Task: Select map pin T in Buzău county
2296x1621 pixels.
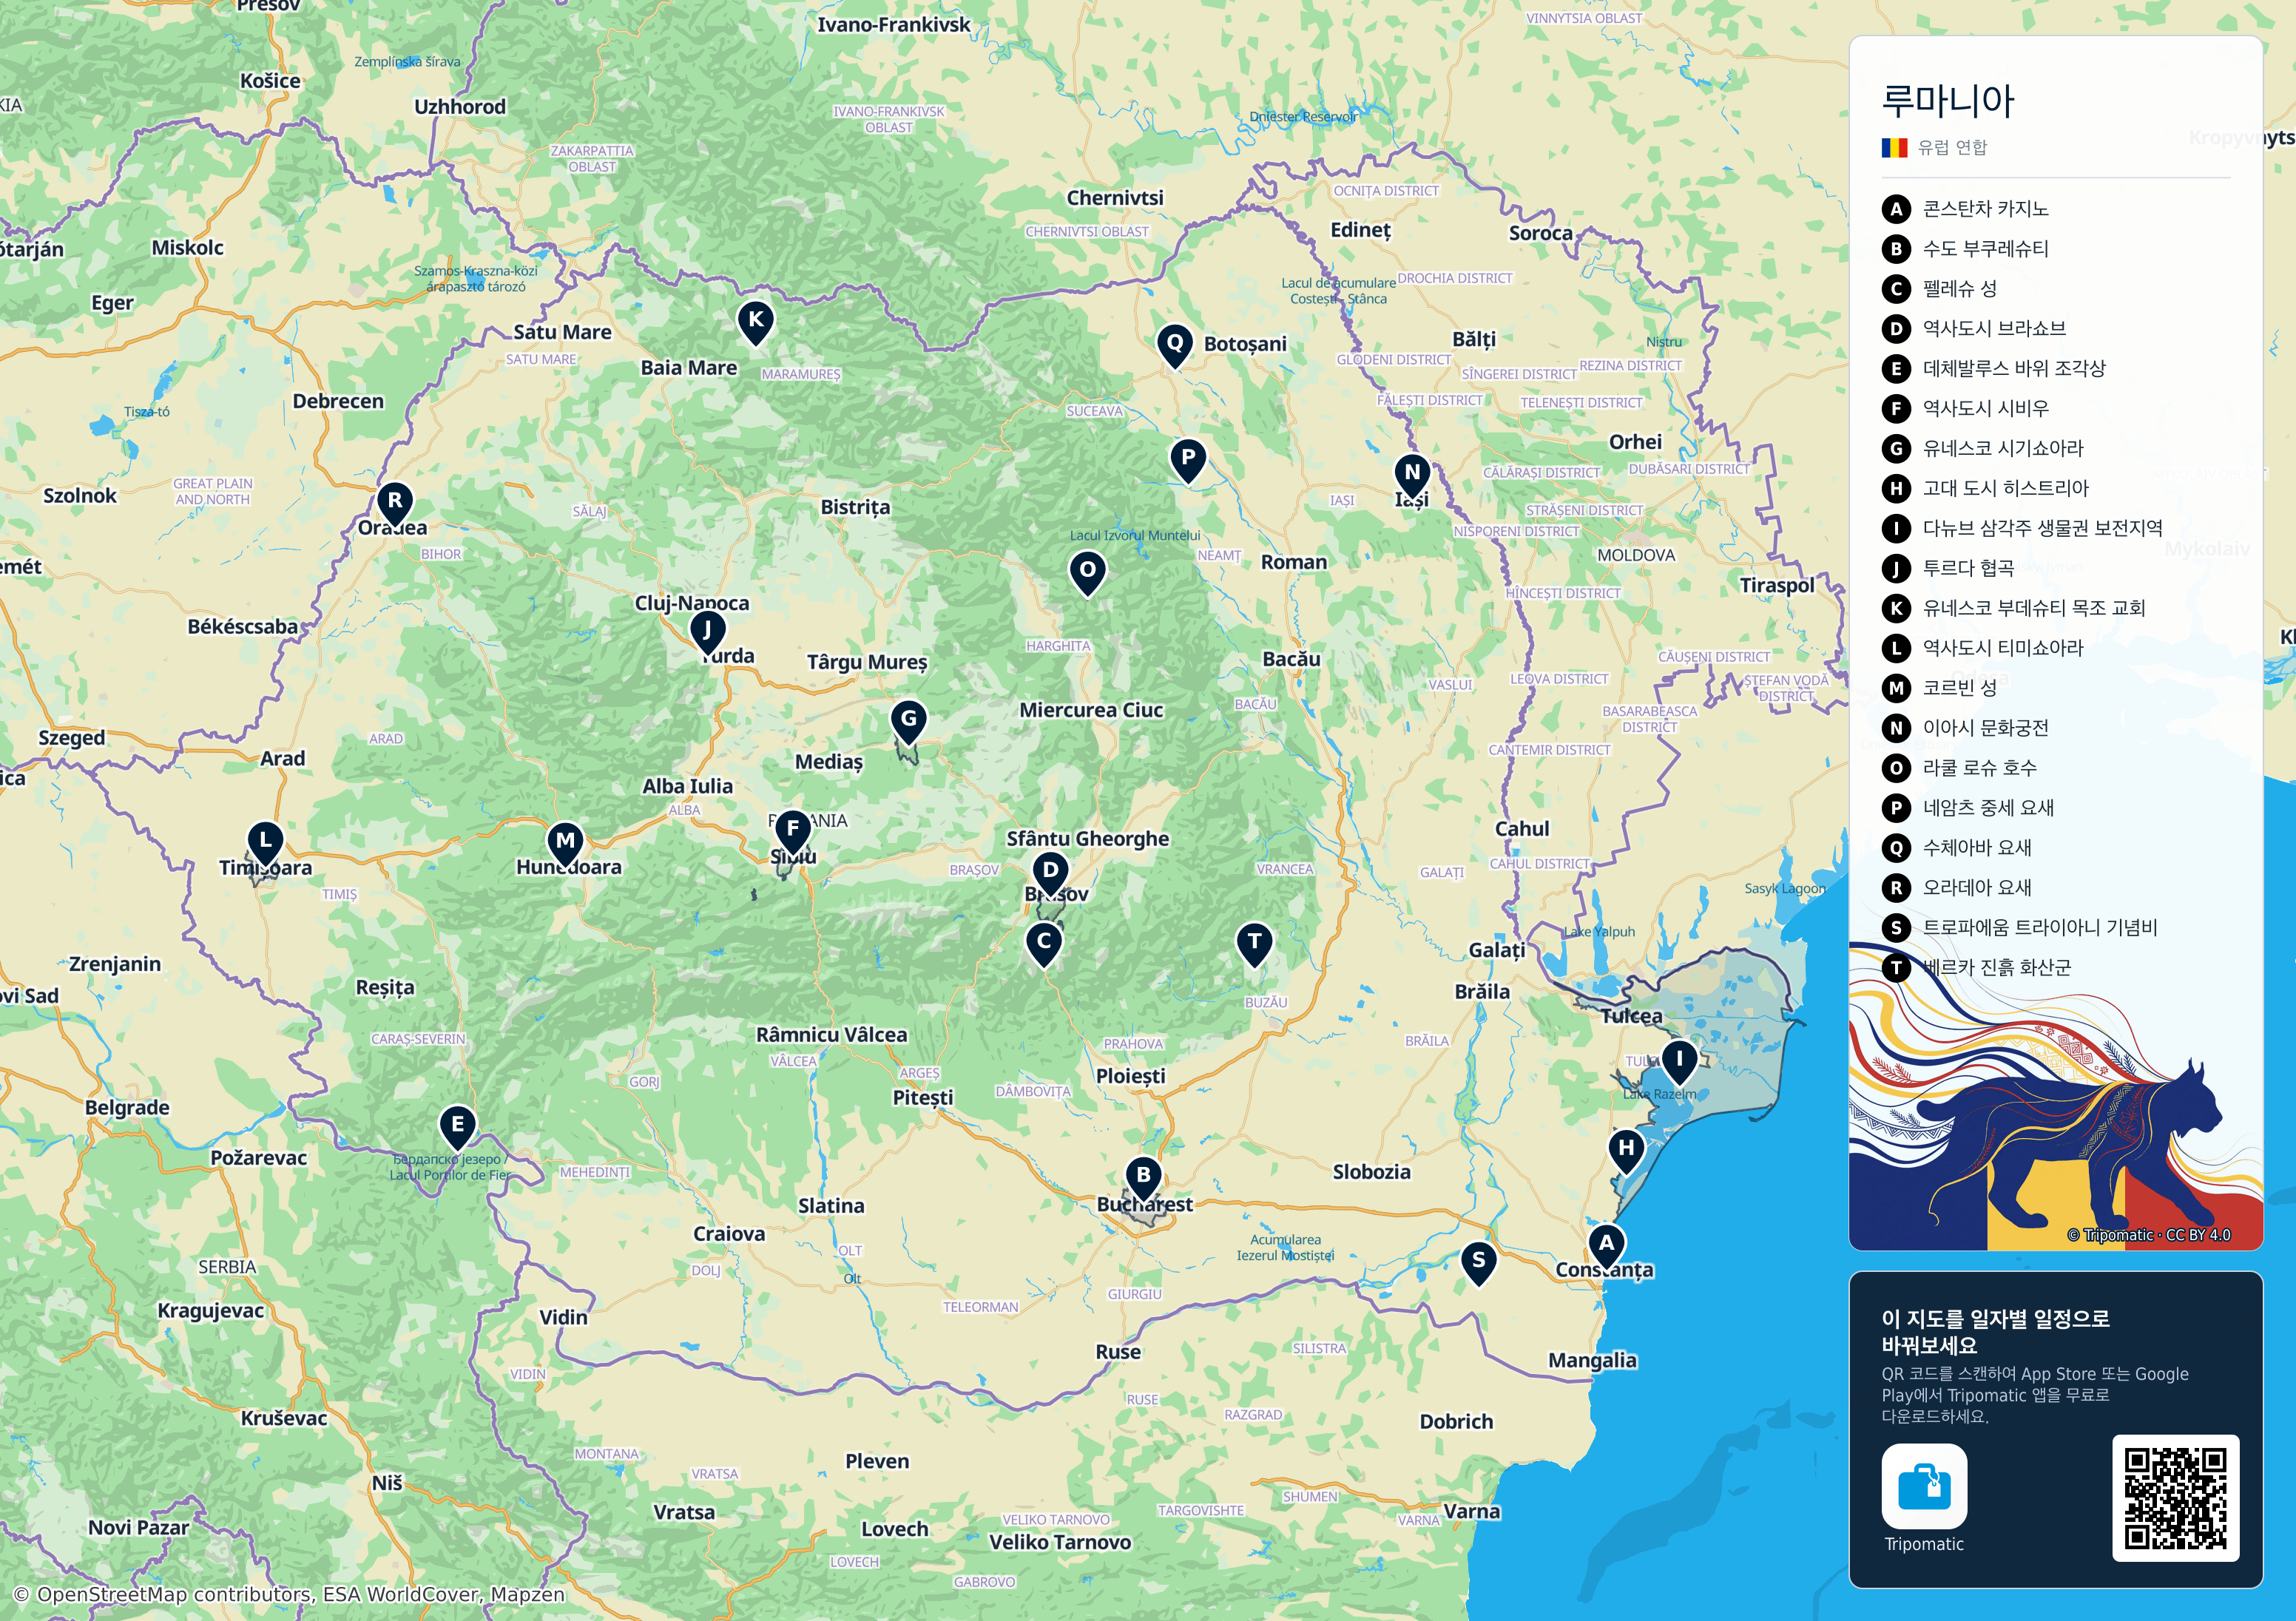Action: point(1254,944)
